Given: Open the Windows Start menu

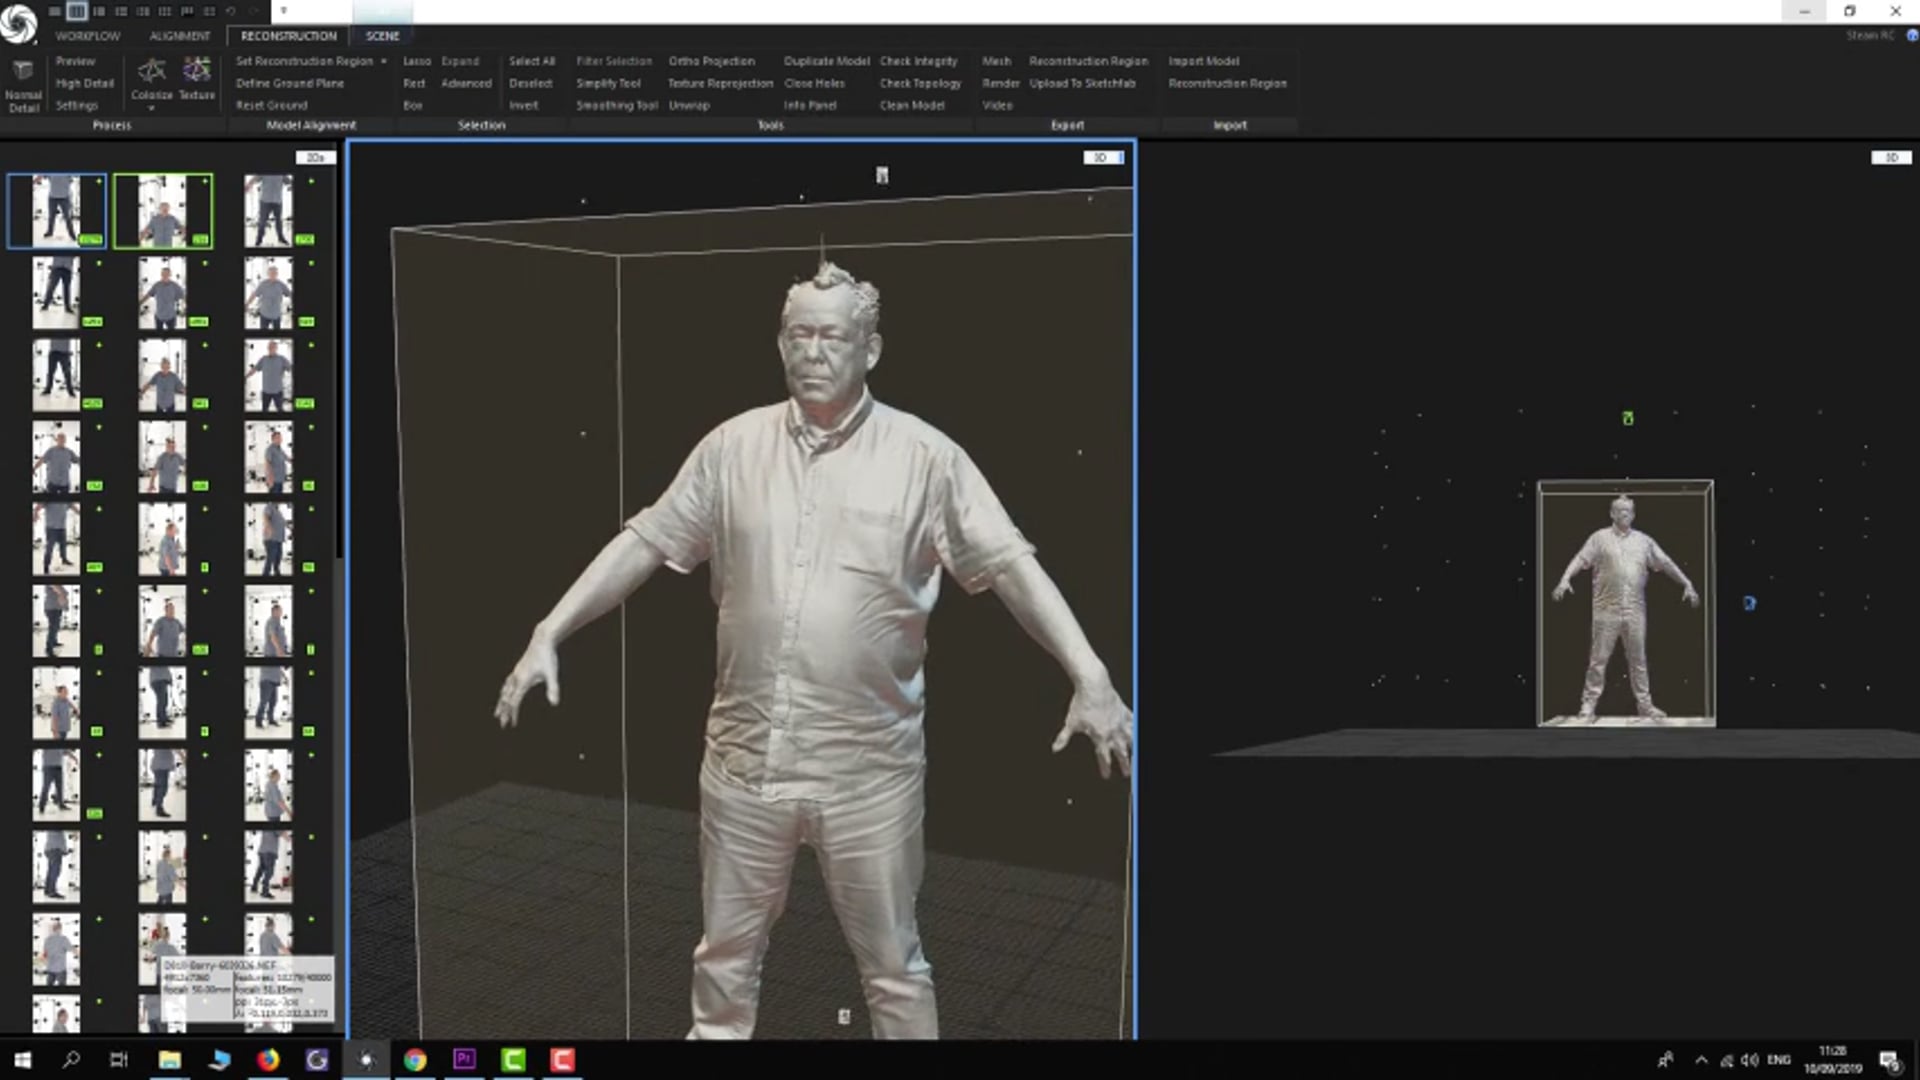Looking at the screenshot, I should 22,1060.
